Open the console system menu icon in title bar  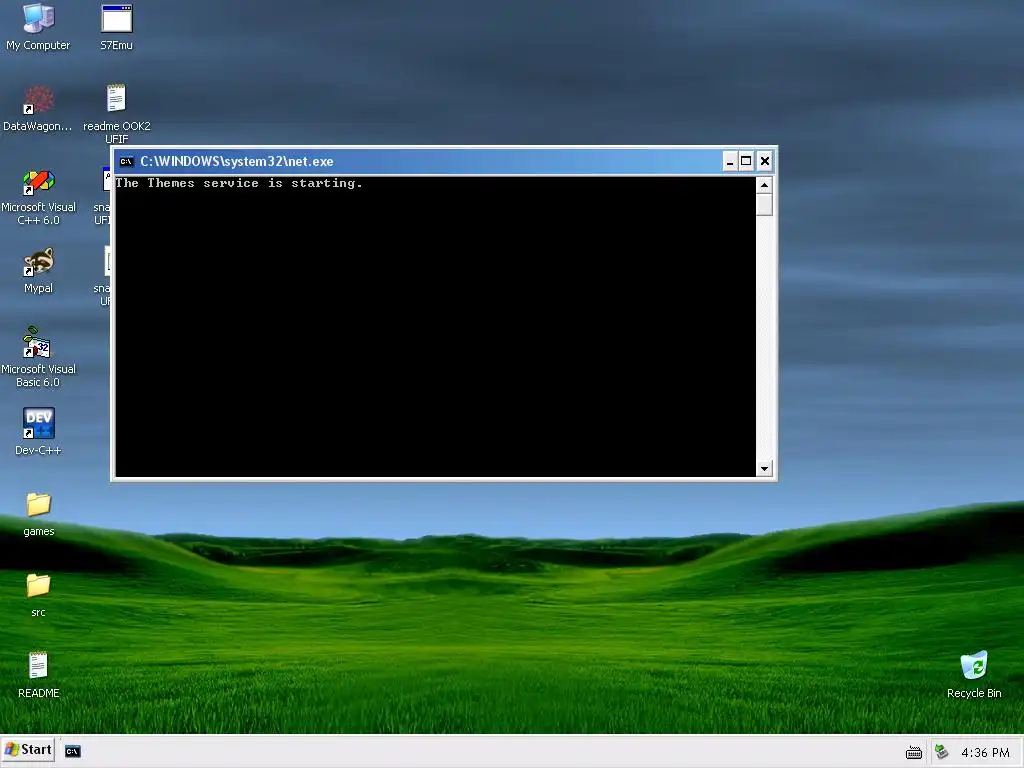[x=127, y=161]
